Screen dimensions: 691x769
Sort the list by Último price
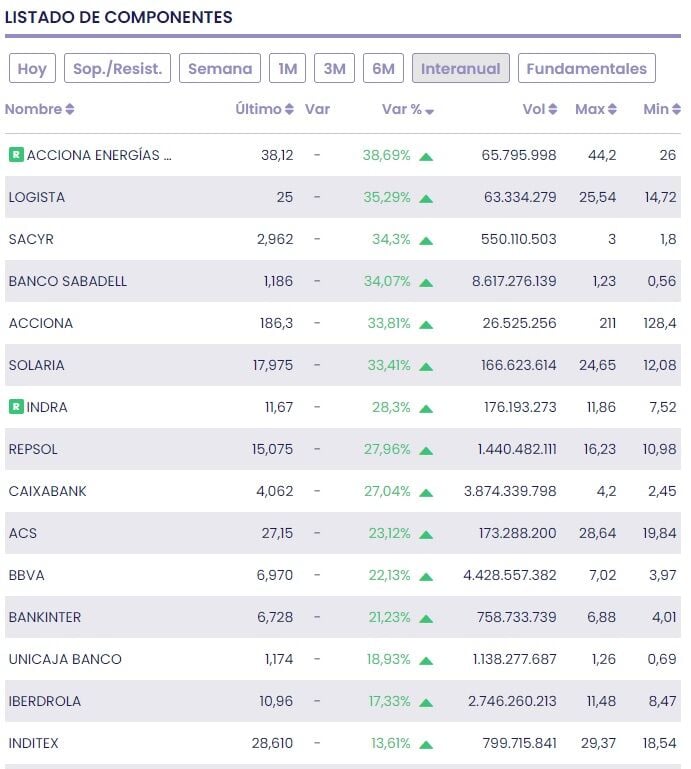[264, 109]
